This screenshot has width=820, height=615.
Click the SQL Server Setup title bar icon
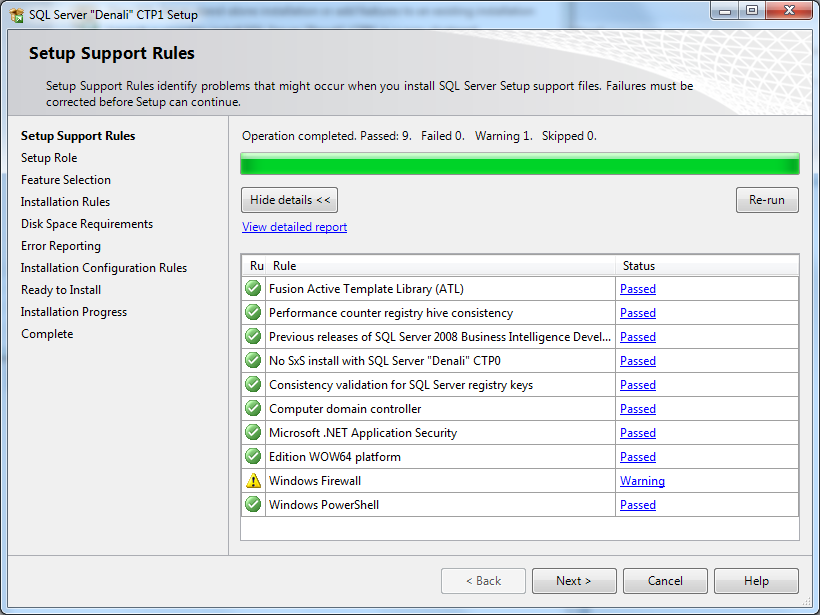(17, 15)
